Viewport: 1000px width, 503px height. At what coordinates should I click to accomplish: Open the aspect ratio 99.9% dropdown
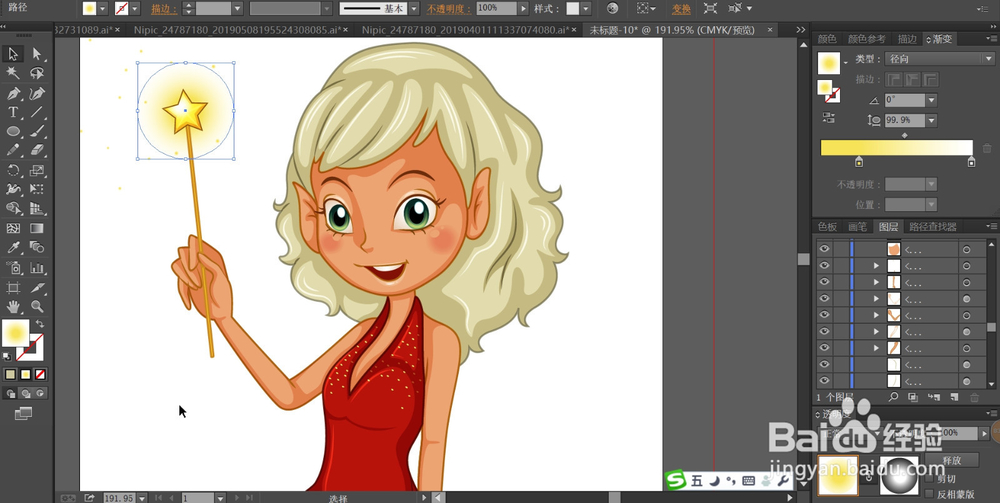pyautogui.click(x=932, y=120)
